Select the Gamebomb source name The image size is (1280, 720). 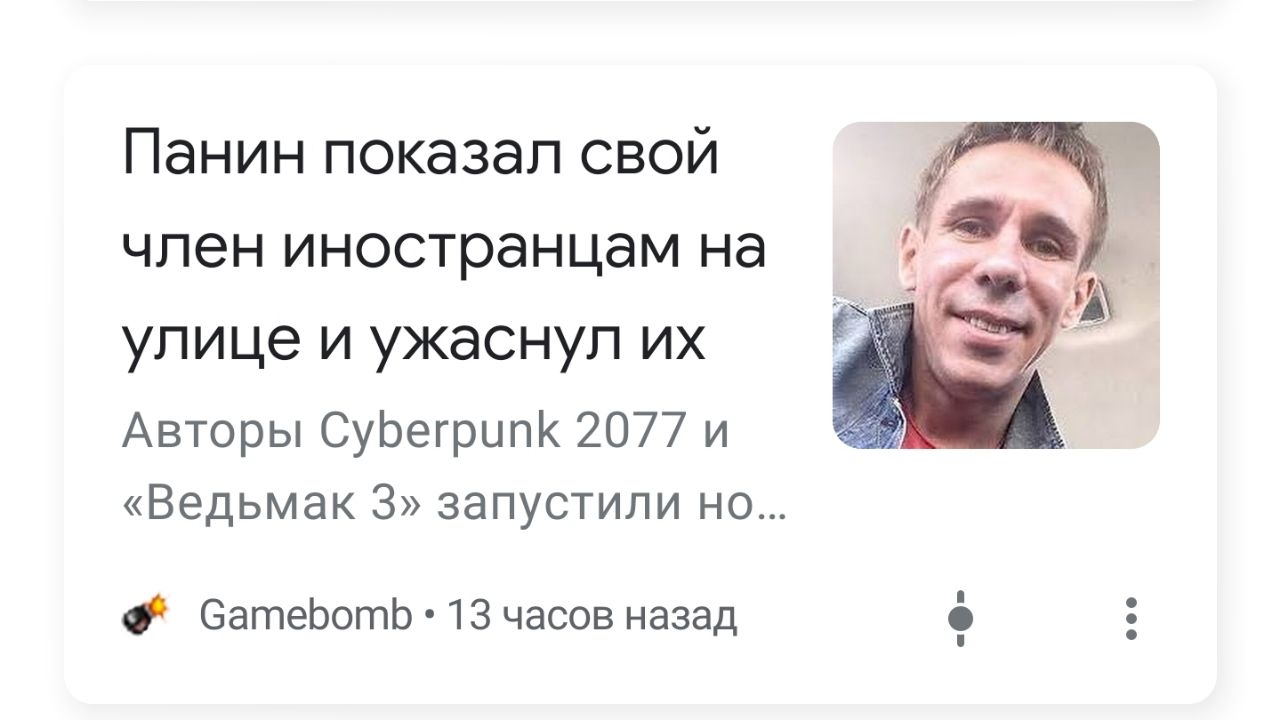point(305,616)
